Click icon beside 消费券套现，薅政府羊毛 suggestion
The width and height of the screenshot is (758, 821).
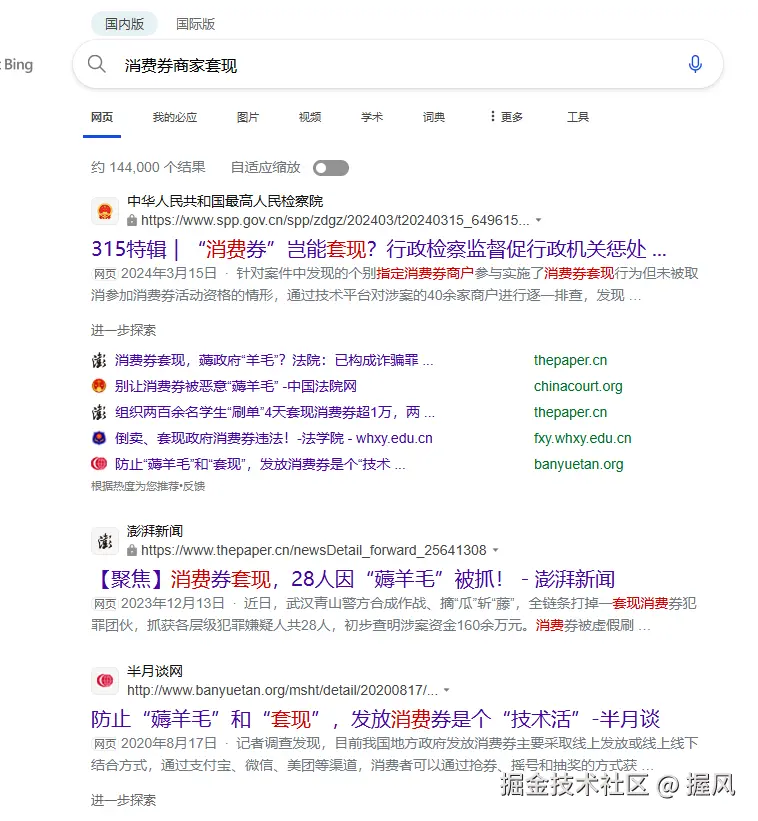pos(99,360)
